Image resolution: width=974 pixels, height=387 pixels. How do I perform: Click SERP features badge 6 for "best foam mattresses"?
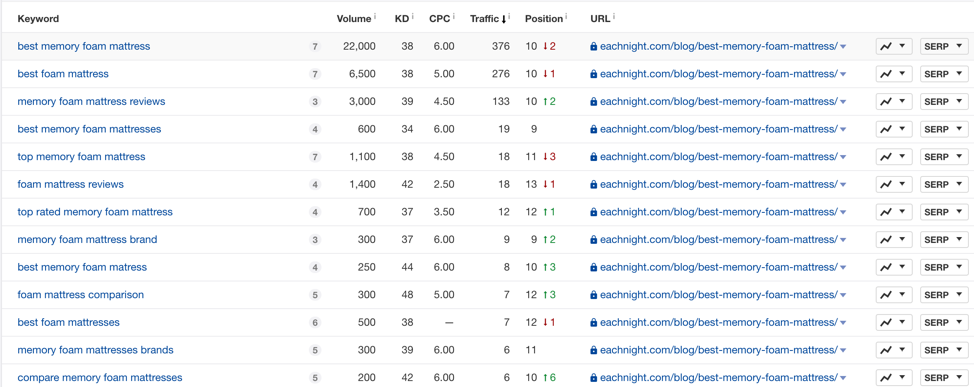tap(315, 323)
